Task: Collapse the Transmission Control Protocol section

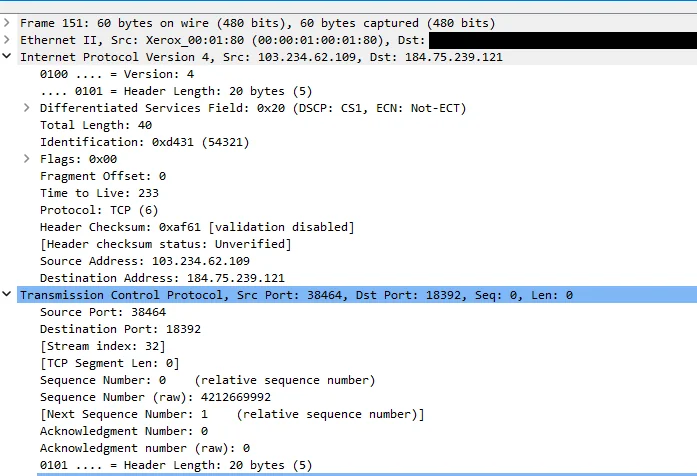Action: [7, 295]
